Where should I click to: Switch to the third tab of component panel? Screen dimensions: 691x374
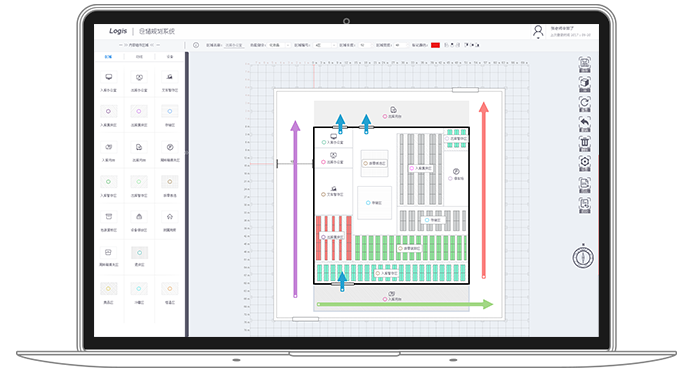pos(170,57)
